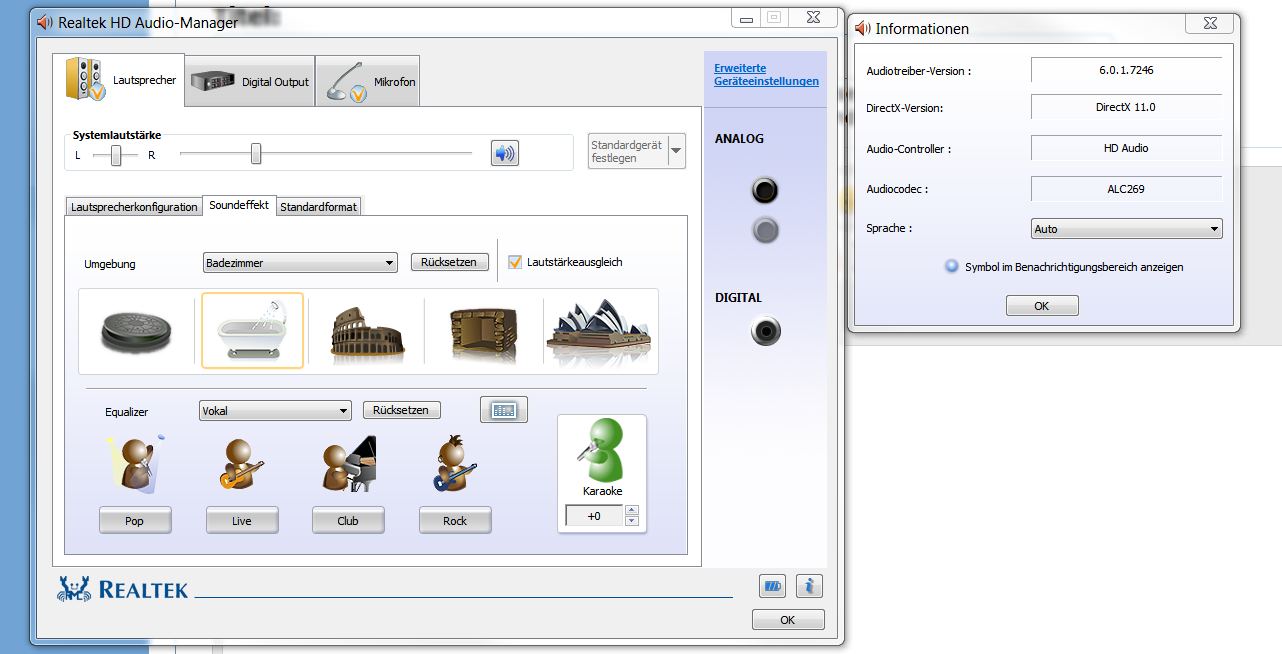Viewport: 1282px width, 654px height.
Task: Toggle the Lautstärkeausgleich checkbox
Action: pos(515,262)
